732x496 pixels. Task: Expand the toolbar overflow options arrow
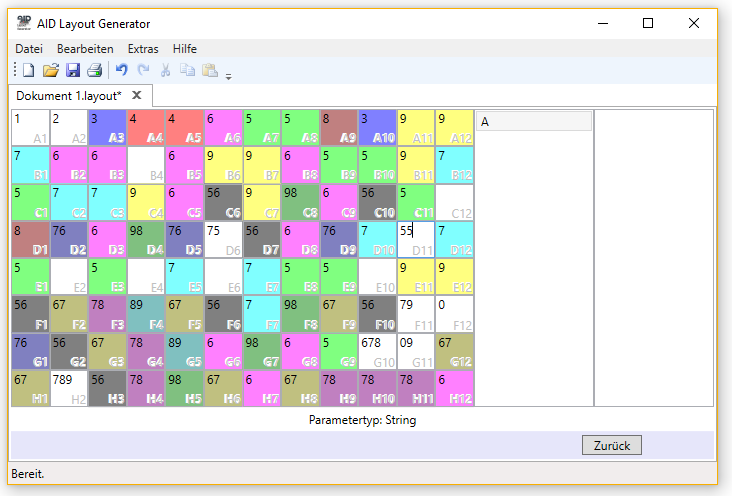(228, 74)
